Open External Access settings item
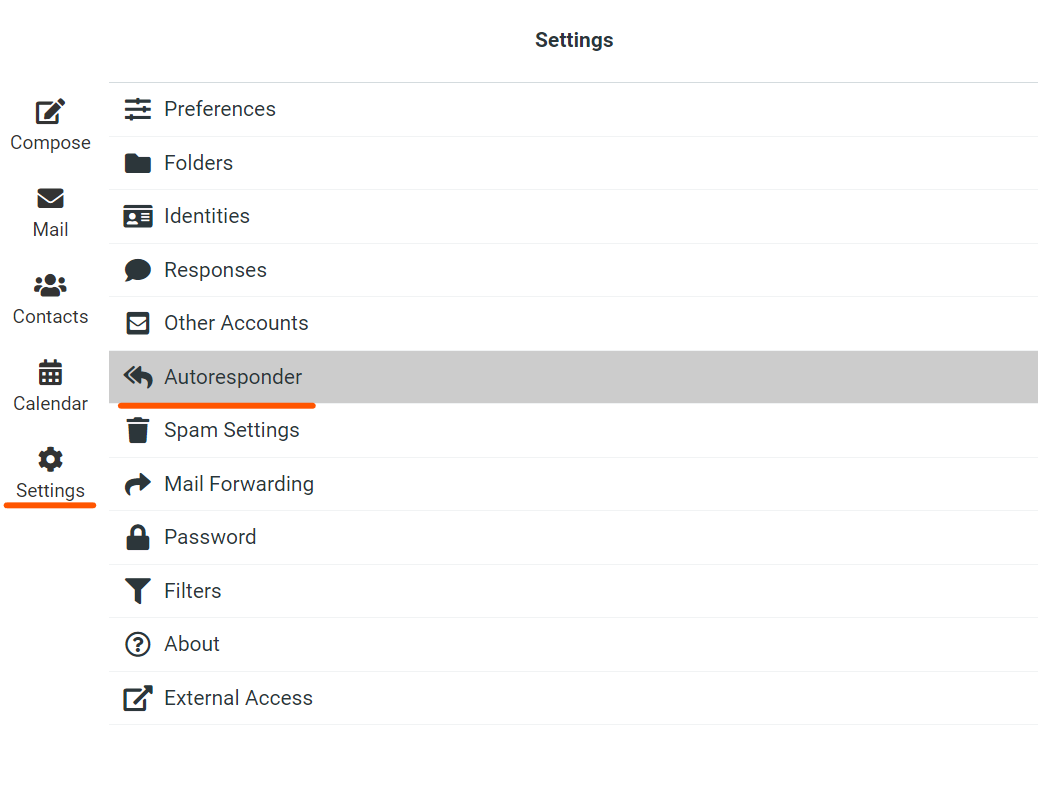1038x805 pixels. pyautogui.click(x=573, y=698)
